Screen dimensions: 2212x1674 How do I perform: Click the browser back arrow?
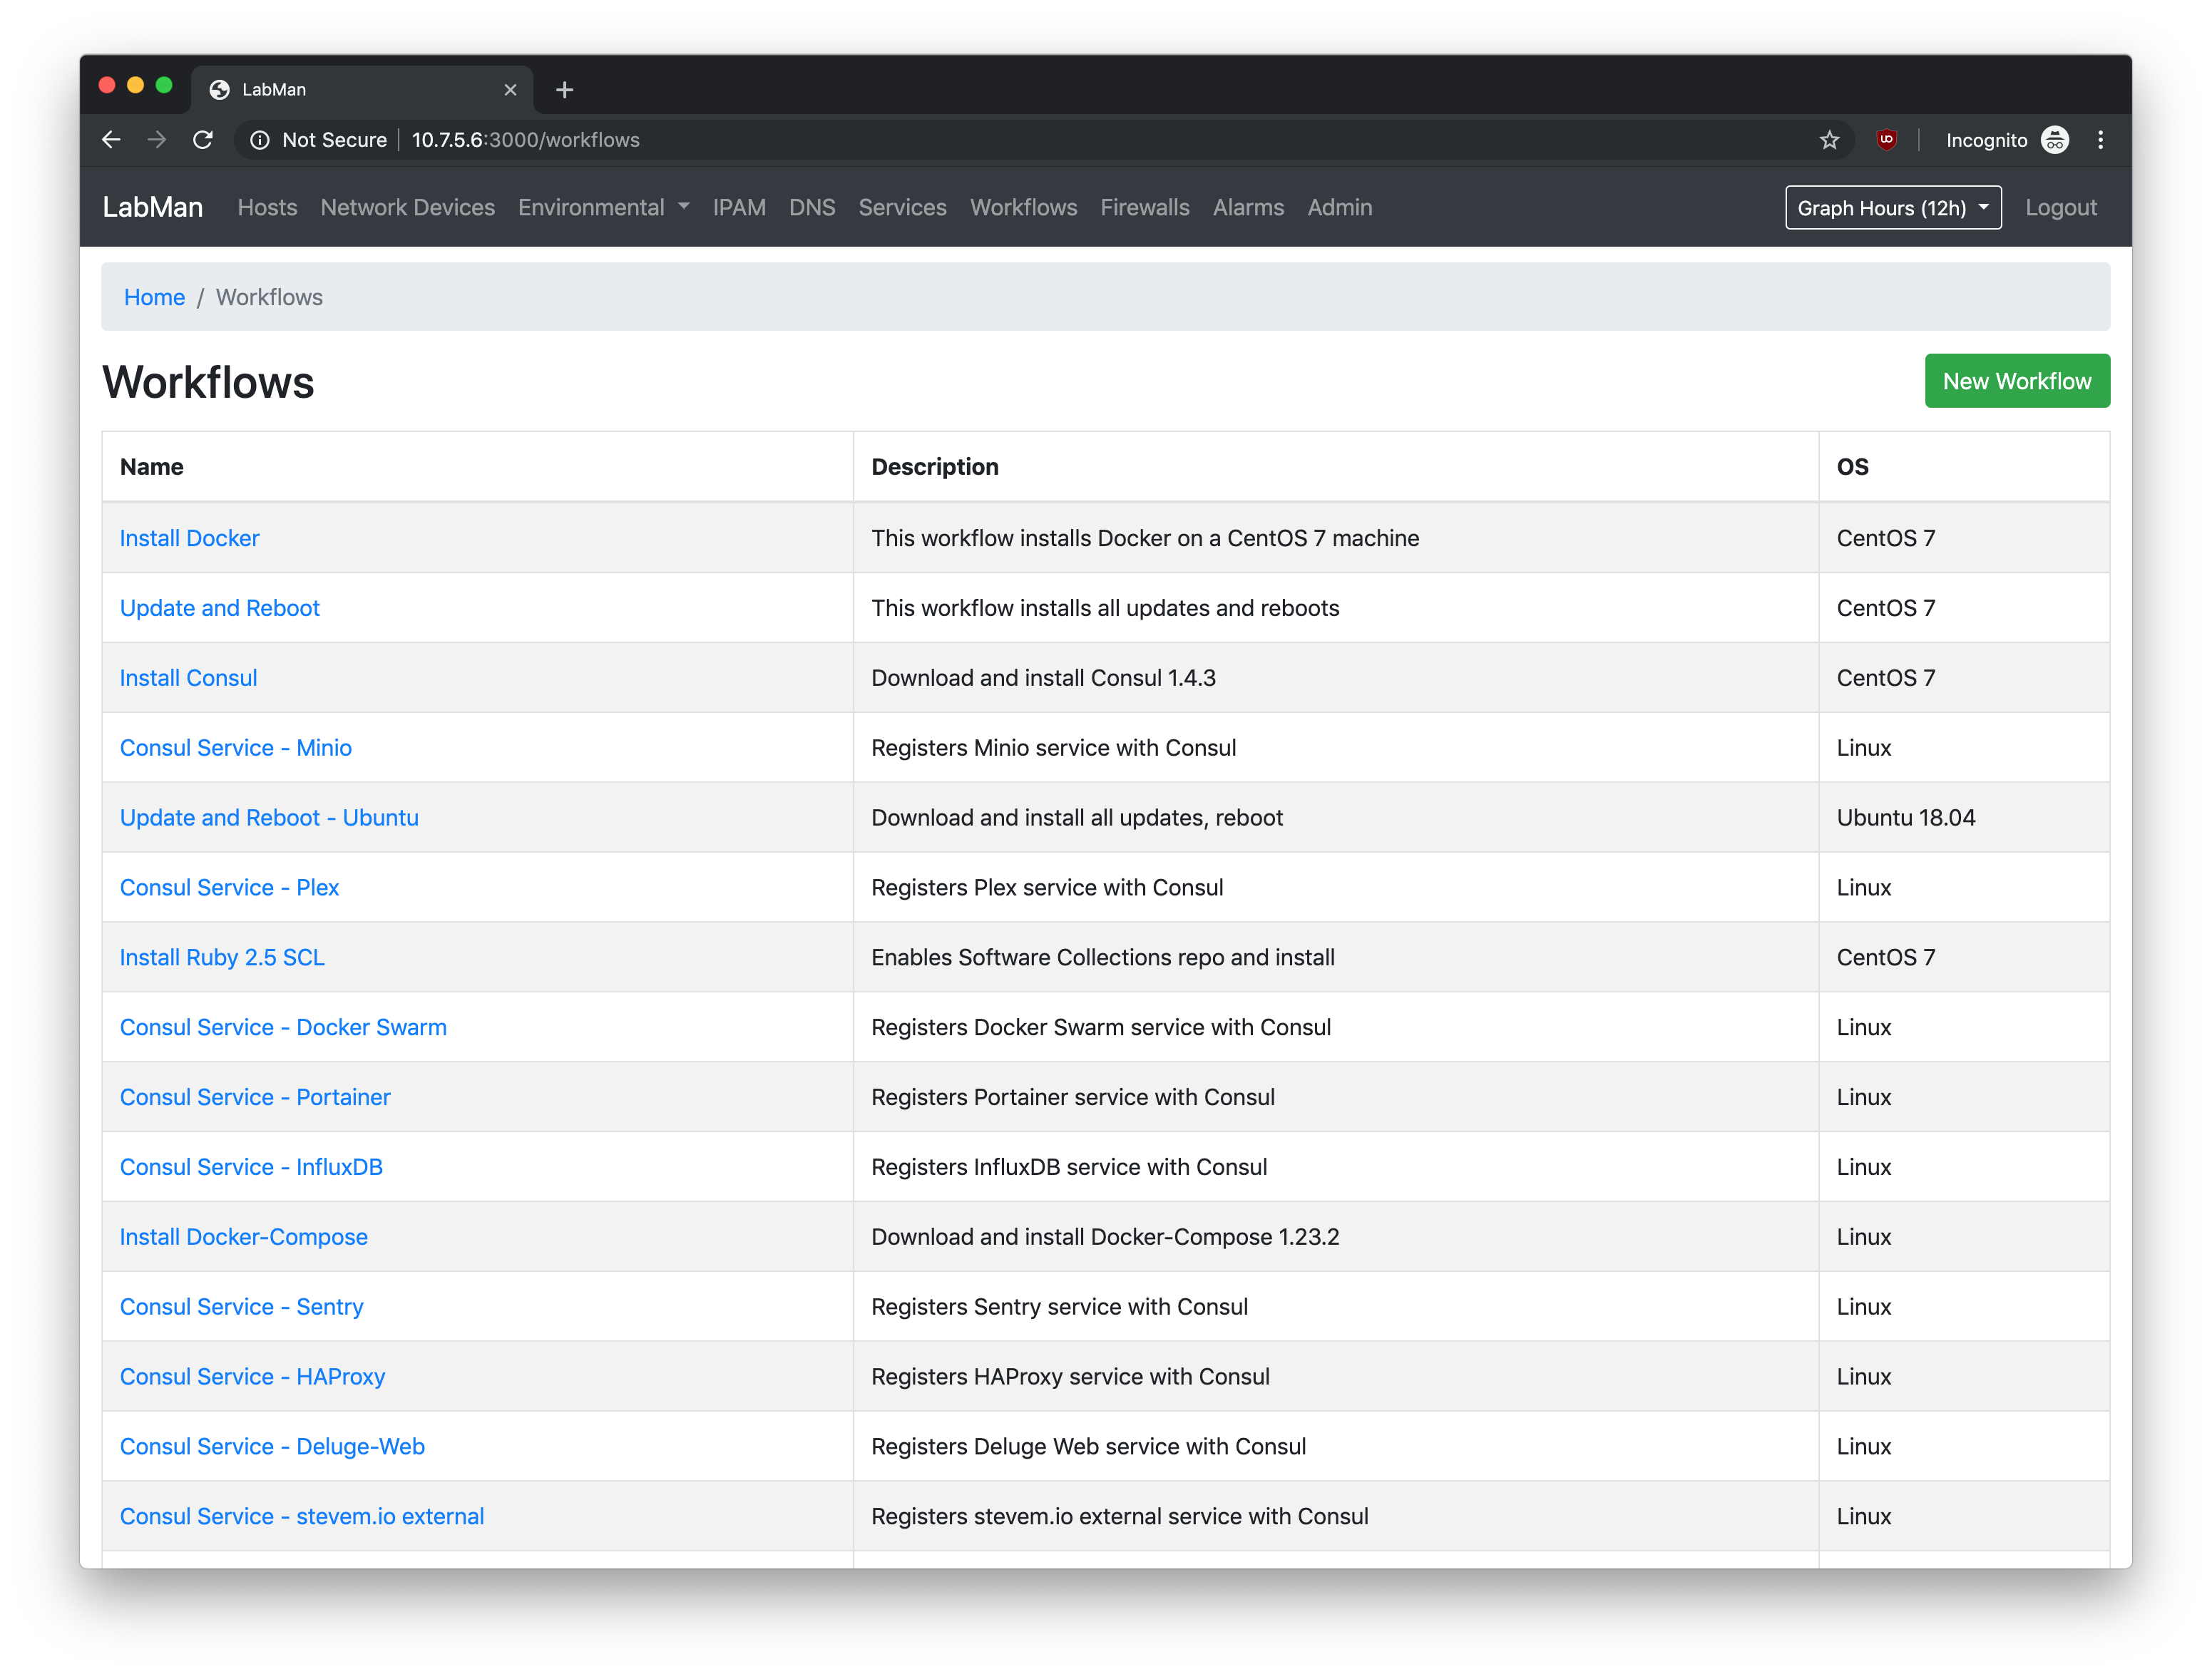(x=111, y=140)
